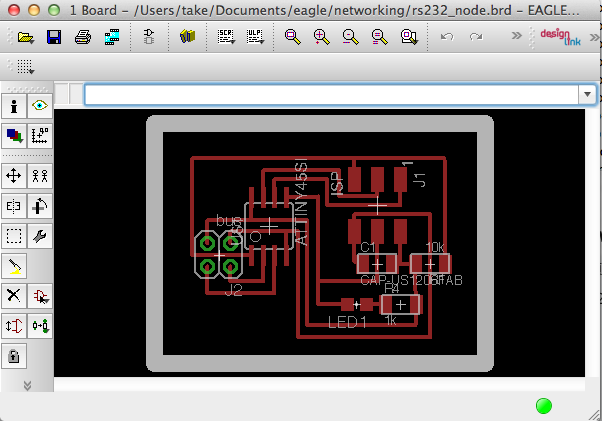Redraw the screen magnifier icon
This screenshot has width=602, height=421.
tap(380, 37)
